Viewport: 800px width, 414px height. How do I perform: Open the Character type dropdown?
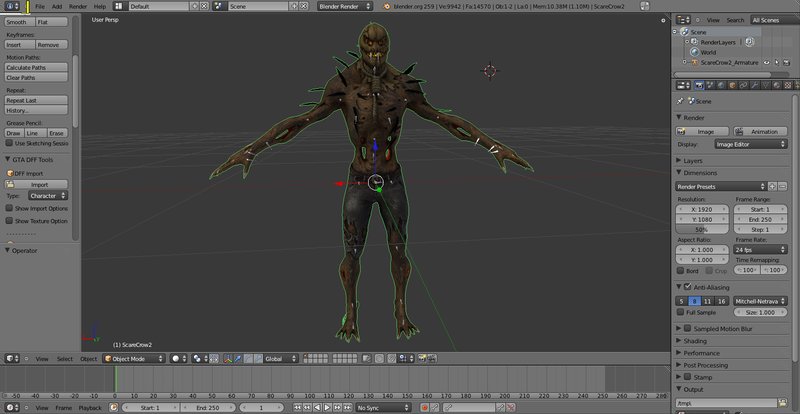[48, 196]
